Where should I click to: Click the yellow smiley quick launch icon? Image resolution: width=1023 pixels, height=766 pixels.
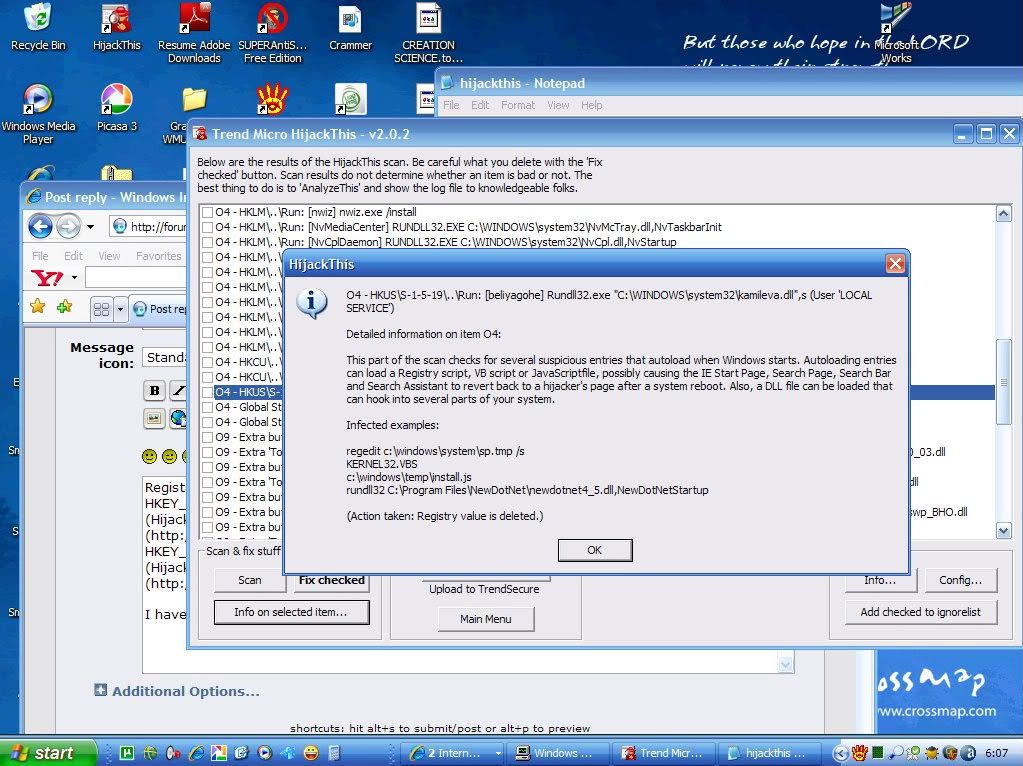311,753
